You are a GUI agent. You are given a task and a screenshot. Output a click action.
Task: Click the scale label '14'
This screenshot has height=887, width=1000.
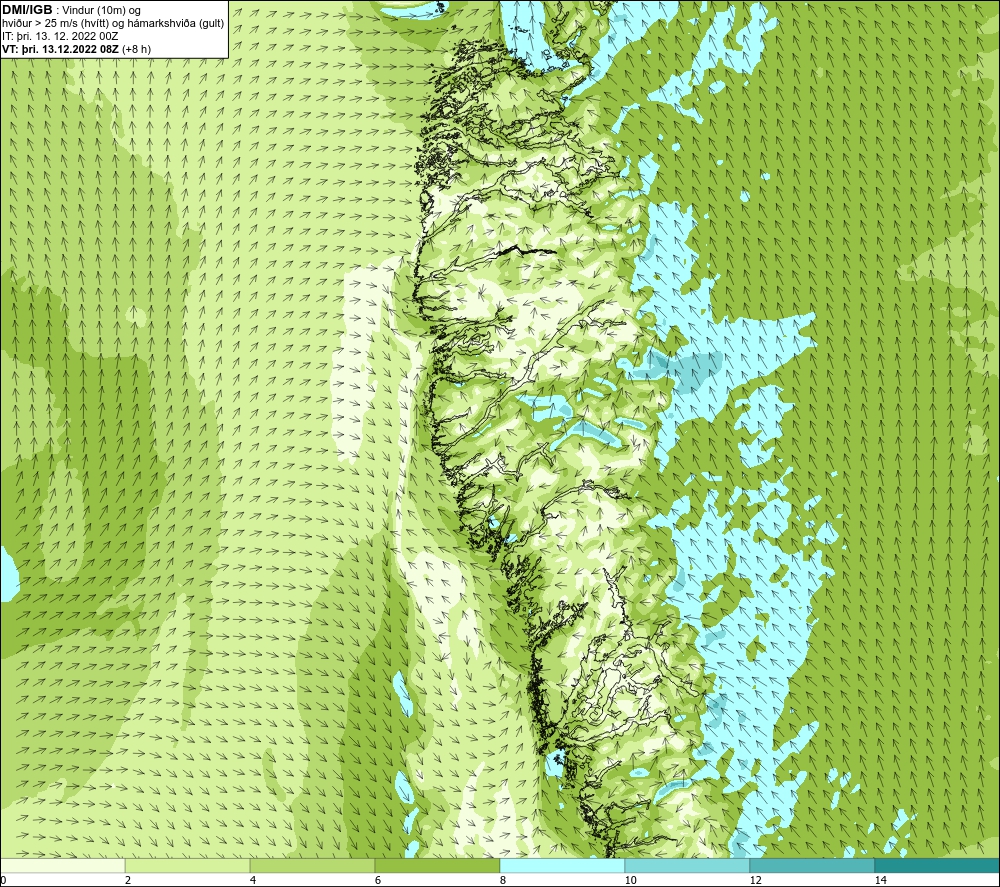881,880
